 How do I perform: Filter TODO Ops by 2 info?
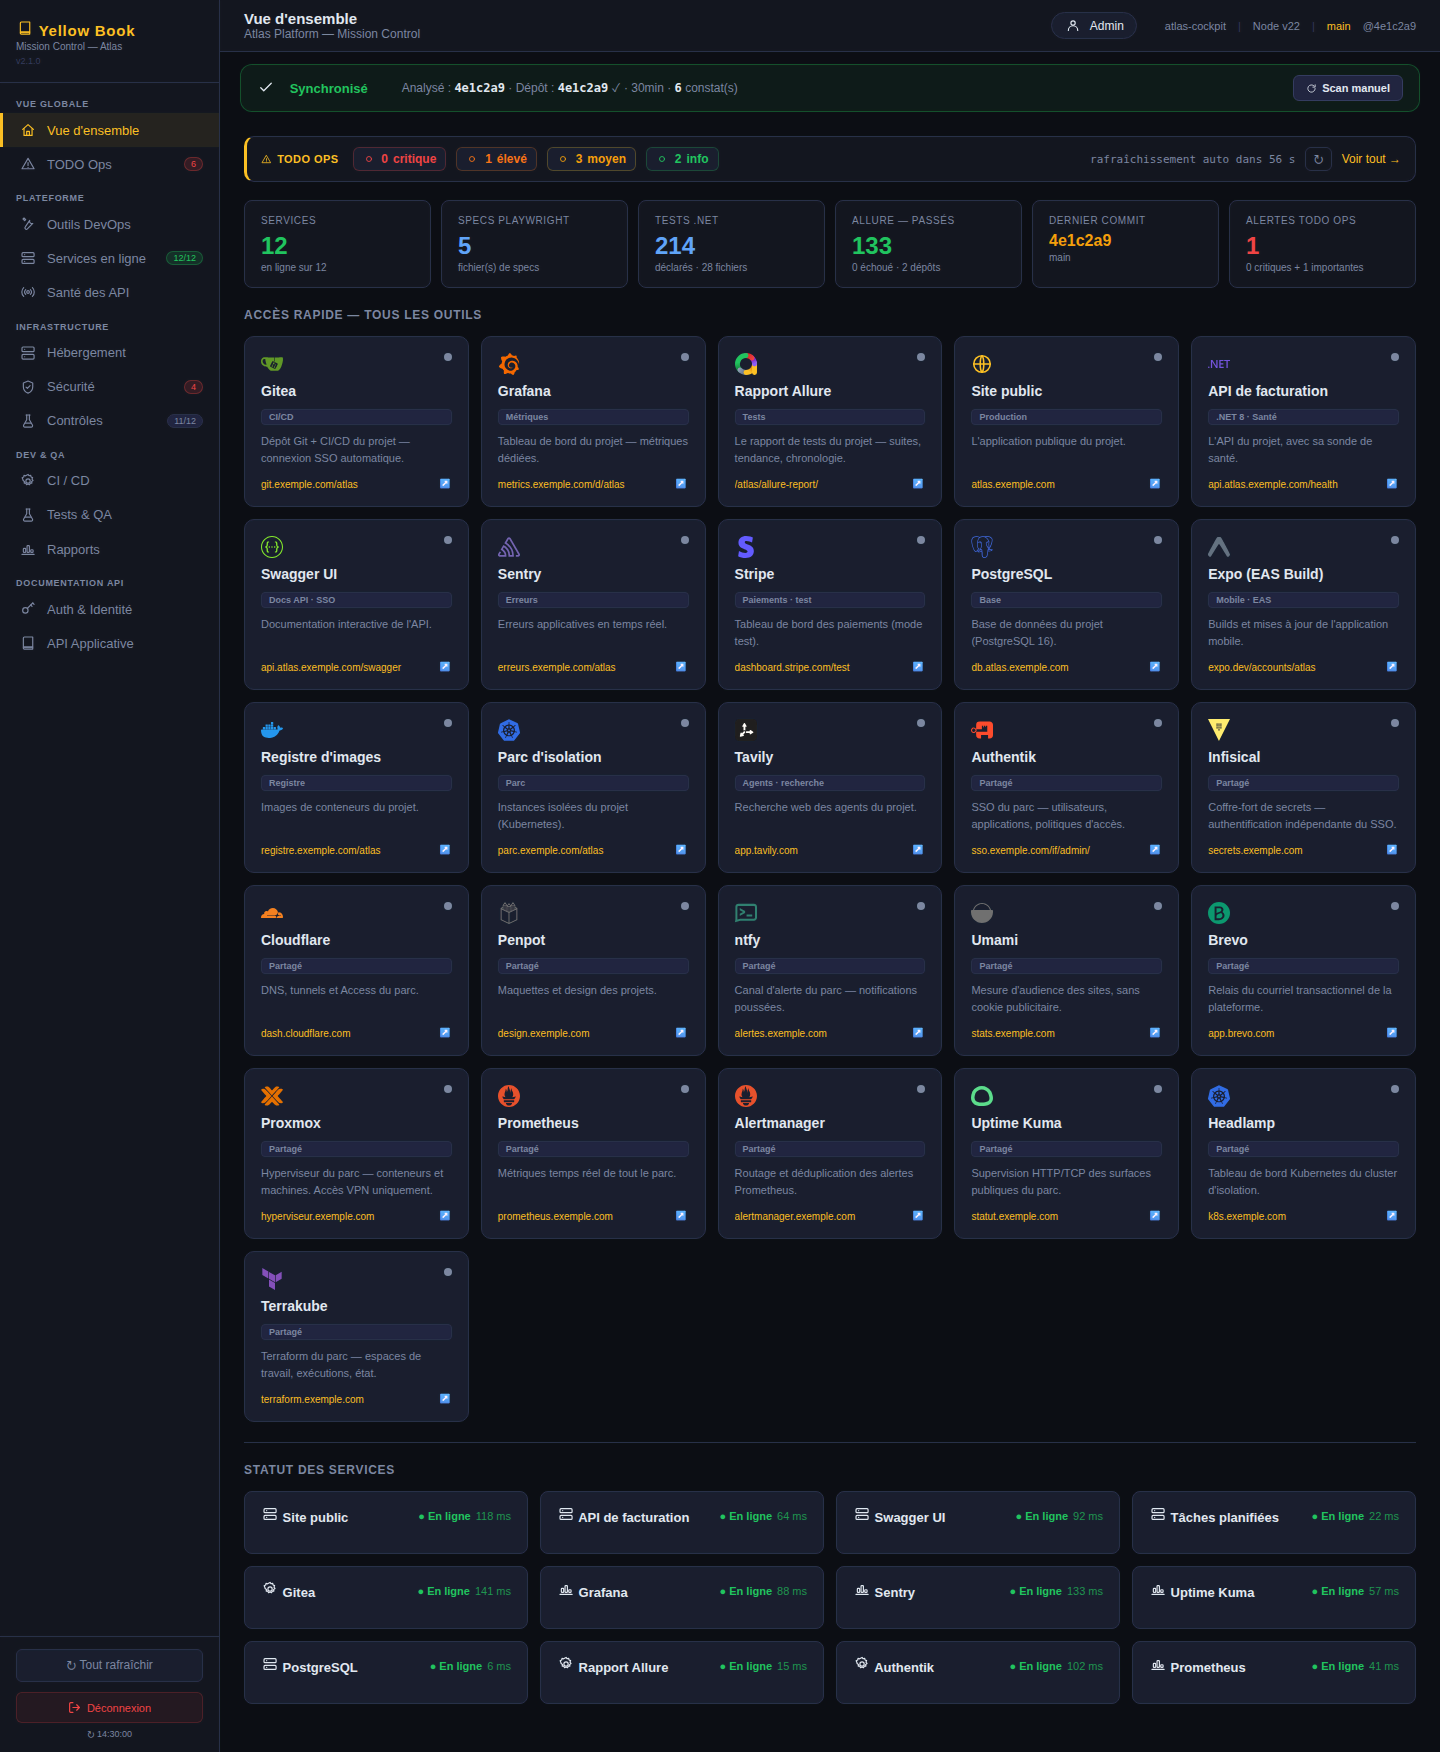pyautogui.click(x=682, y=159)
